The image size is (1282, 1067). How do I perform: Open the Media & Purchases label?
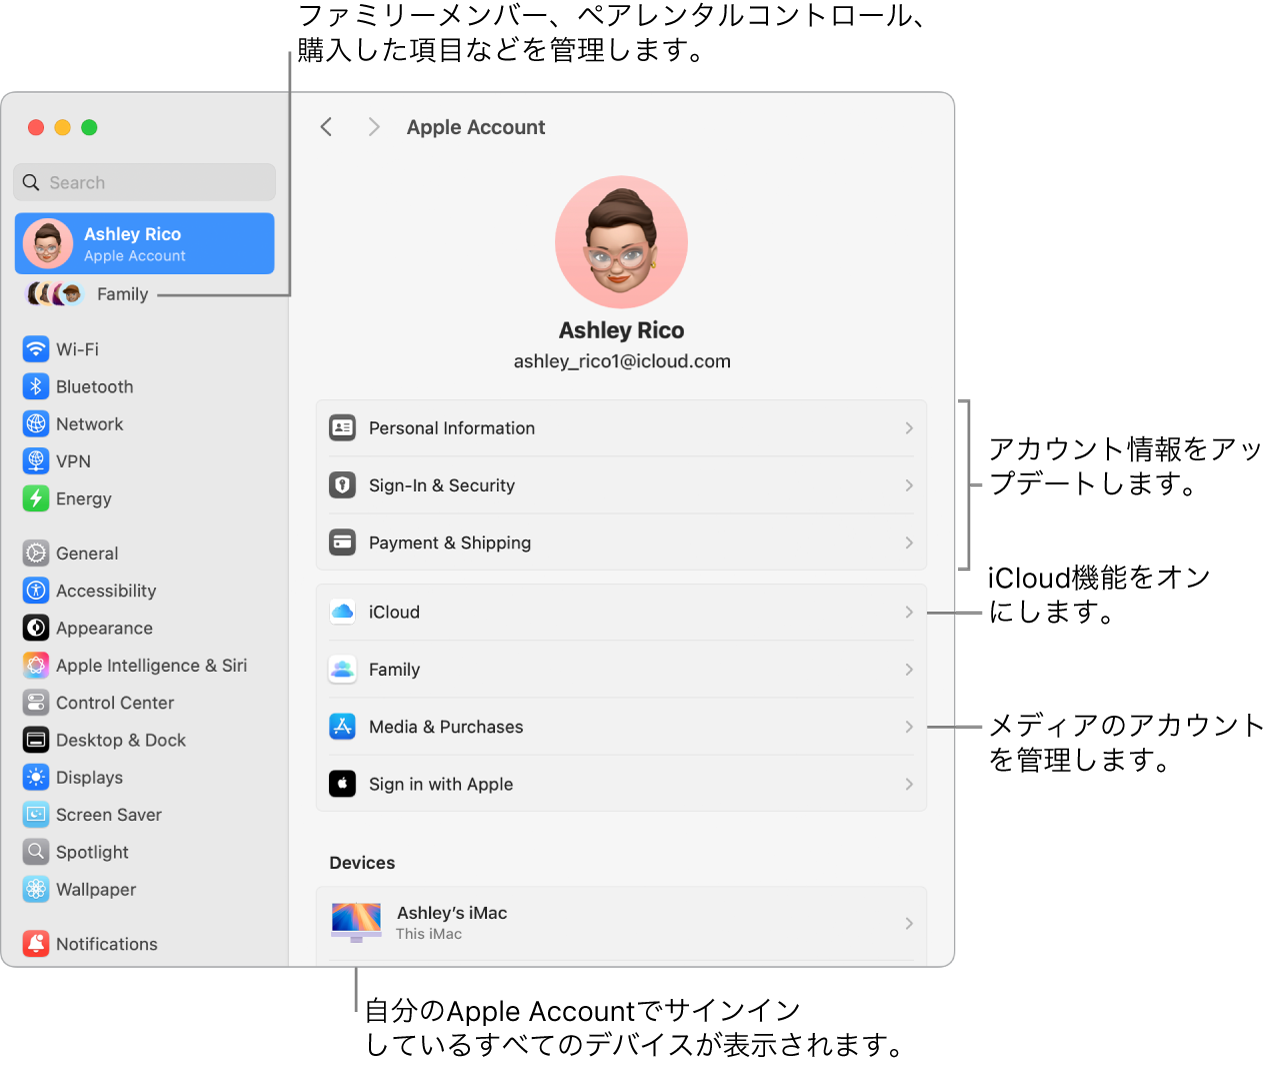(446, 727)
